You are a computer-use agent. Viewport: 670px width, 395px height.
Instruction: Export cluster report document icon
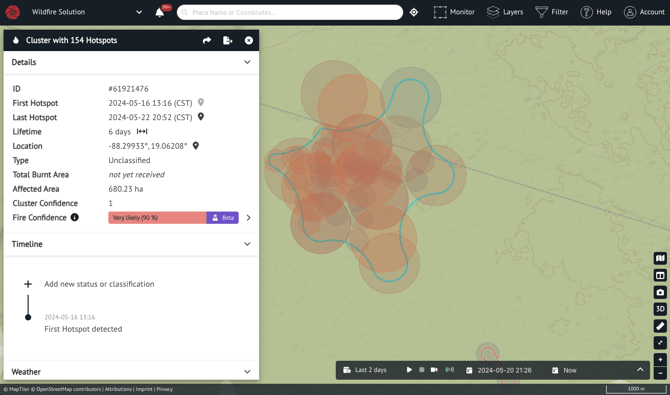coord(228,40)
